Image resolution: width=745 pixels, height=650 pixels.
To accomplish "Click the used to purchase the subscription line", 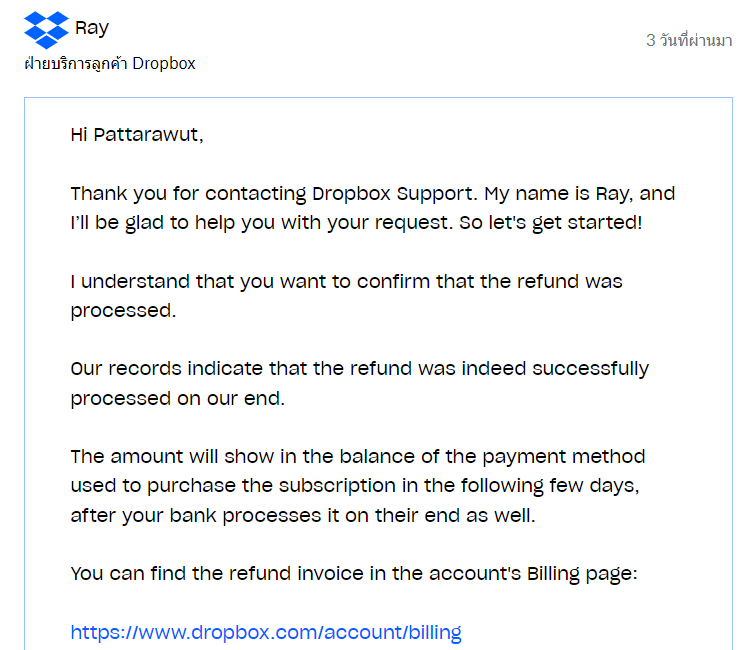I will [355, 486].
